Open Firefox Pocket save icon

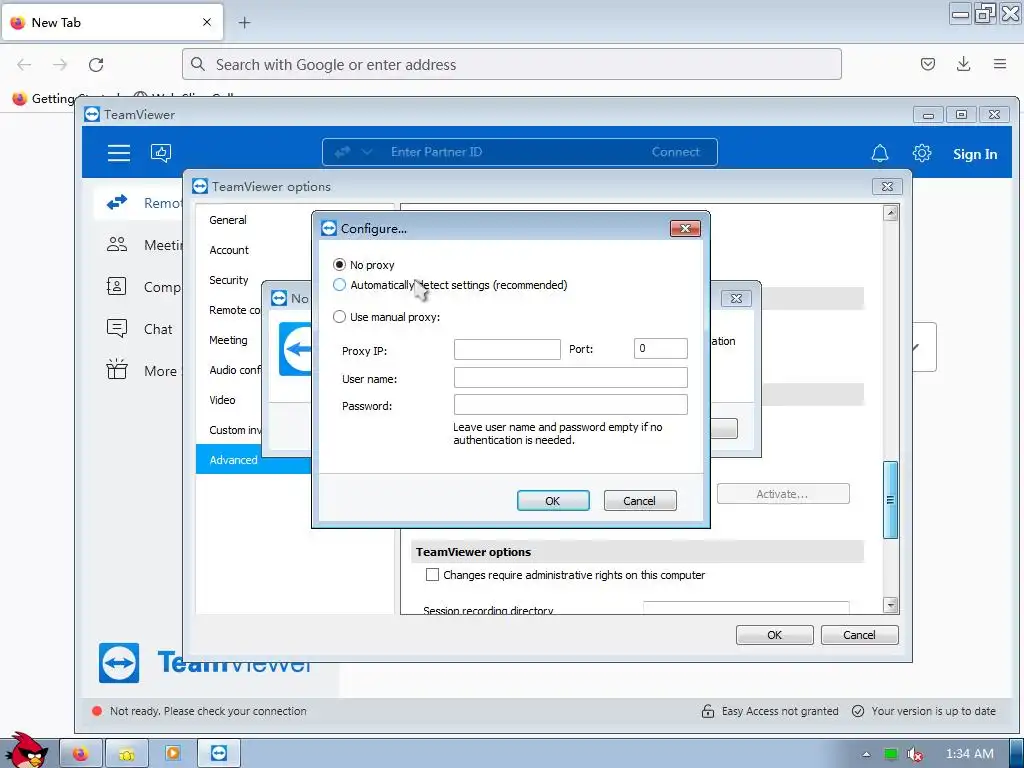coord(927,64)
